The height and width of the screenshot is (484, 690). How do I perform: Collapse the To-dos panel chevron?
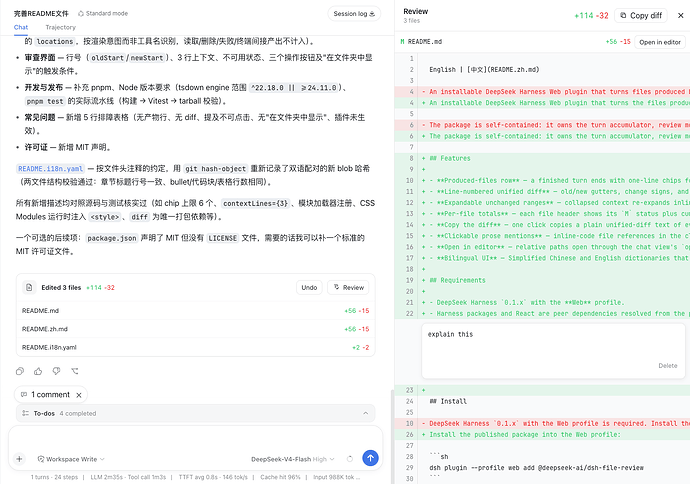pos(366,413)
